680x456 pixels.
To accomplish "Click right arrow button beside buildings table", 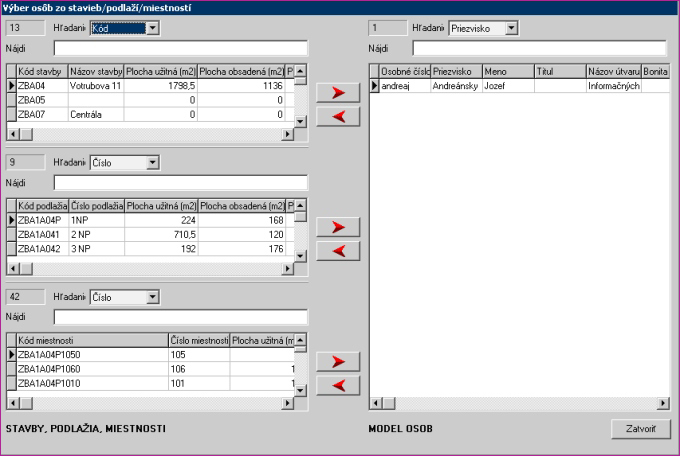I will point(337,93).
